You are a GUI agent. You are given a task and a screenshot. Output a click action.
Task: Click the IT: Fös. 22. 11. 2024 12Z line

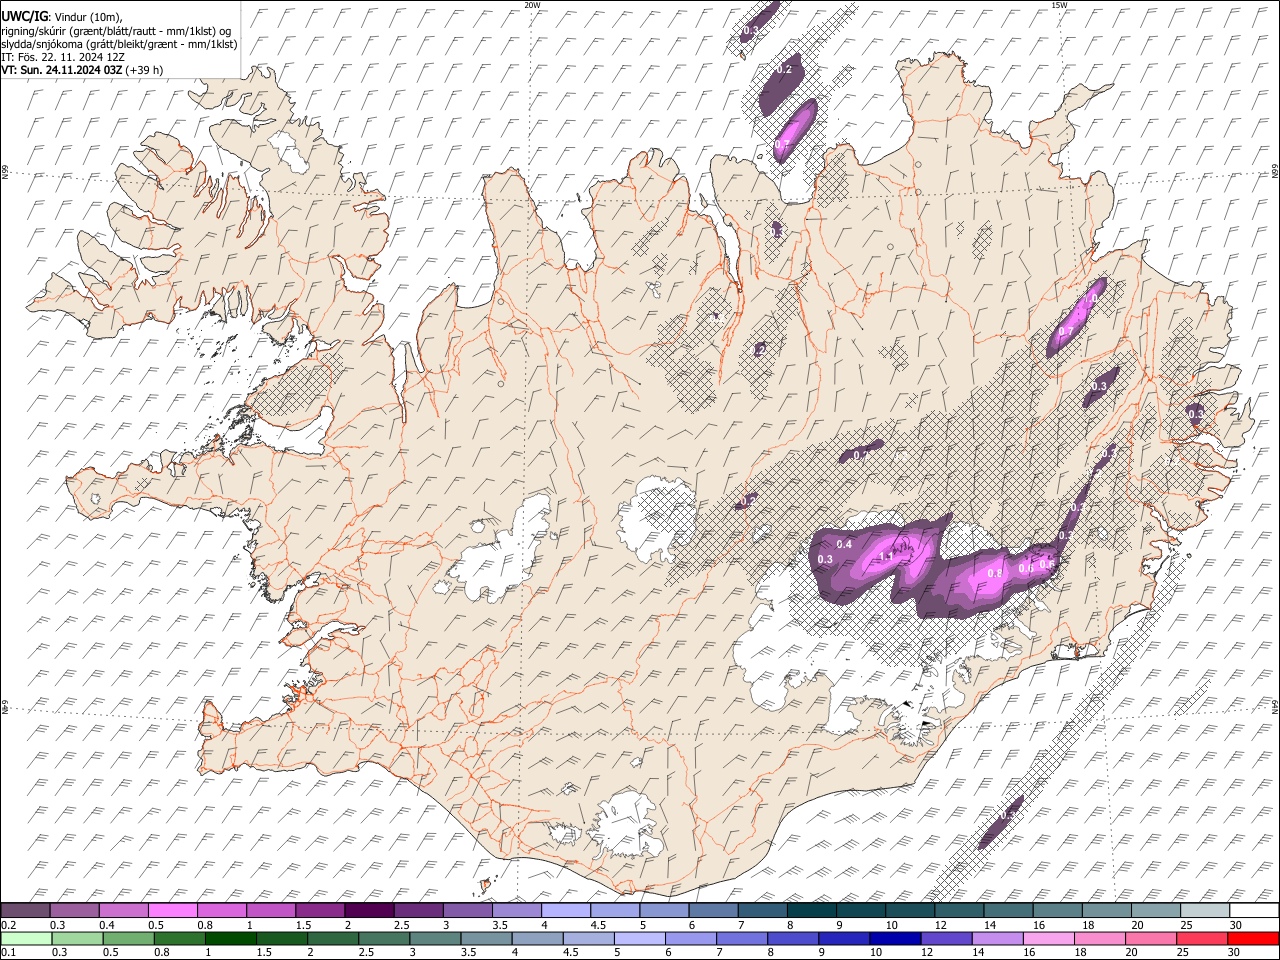point(63,57)
